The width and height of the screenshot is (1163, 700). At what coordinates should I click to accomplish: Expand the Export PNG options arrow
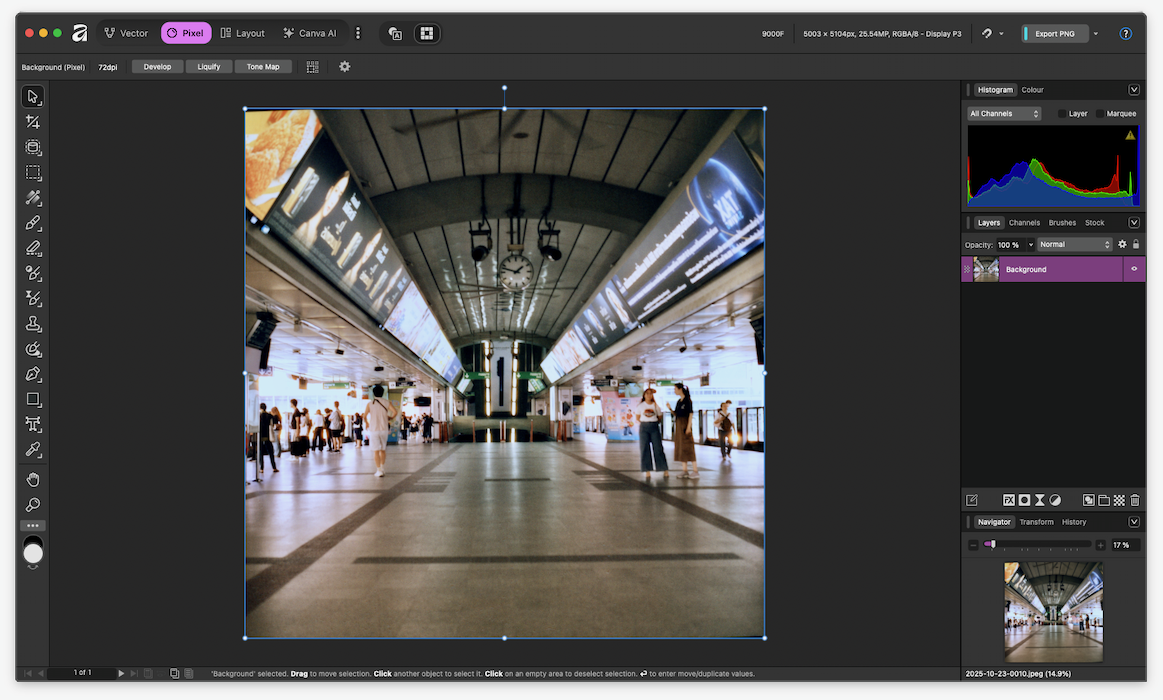pos(1096,34)
